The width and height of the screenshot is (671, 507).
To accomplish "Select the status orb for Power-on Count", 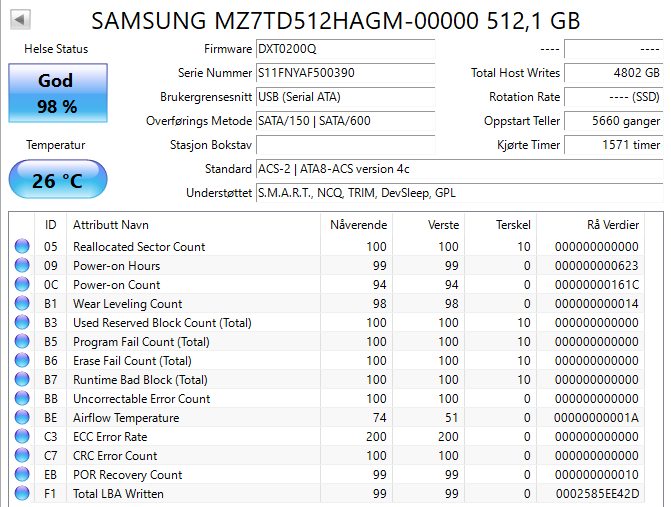I will (x=22, y=285).
